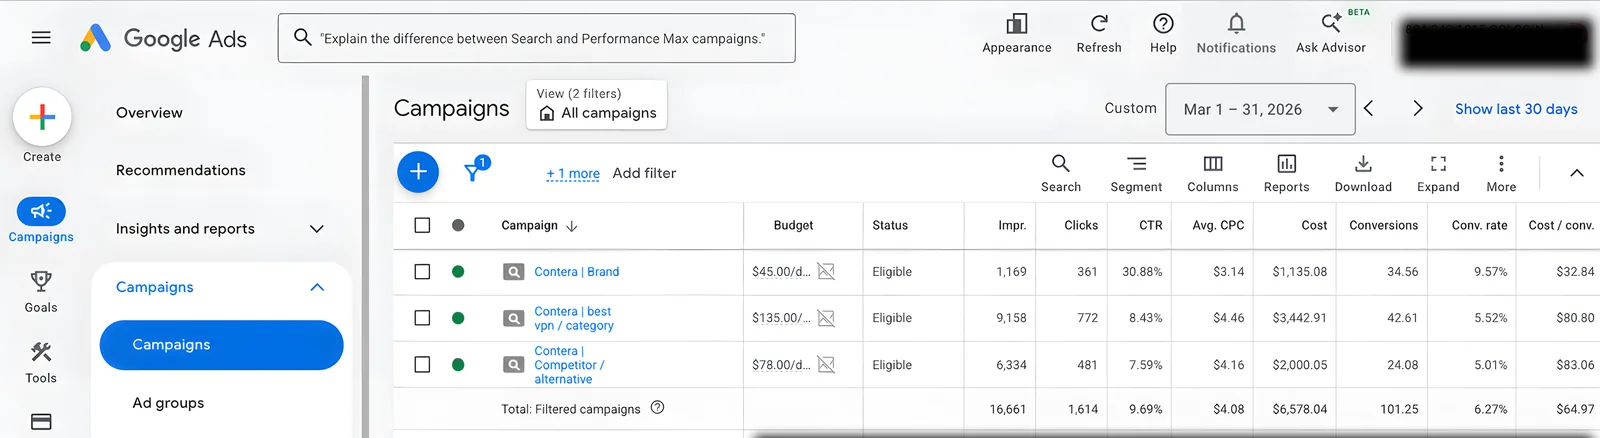Click the Google Ads logo
The width and height of the screenshot is (1600, 438).
click(163, 38)
